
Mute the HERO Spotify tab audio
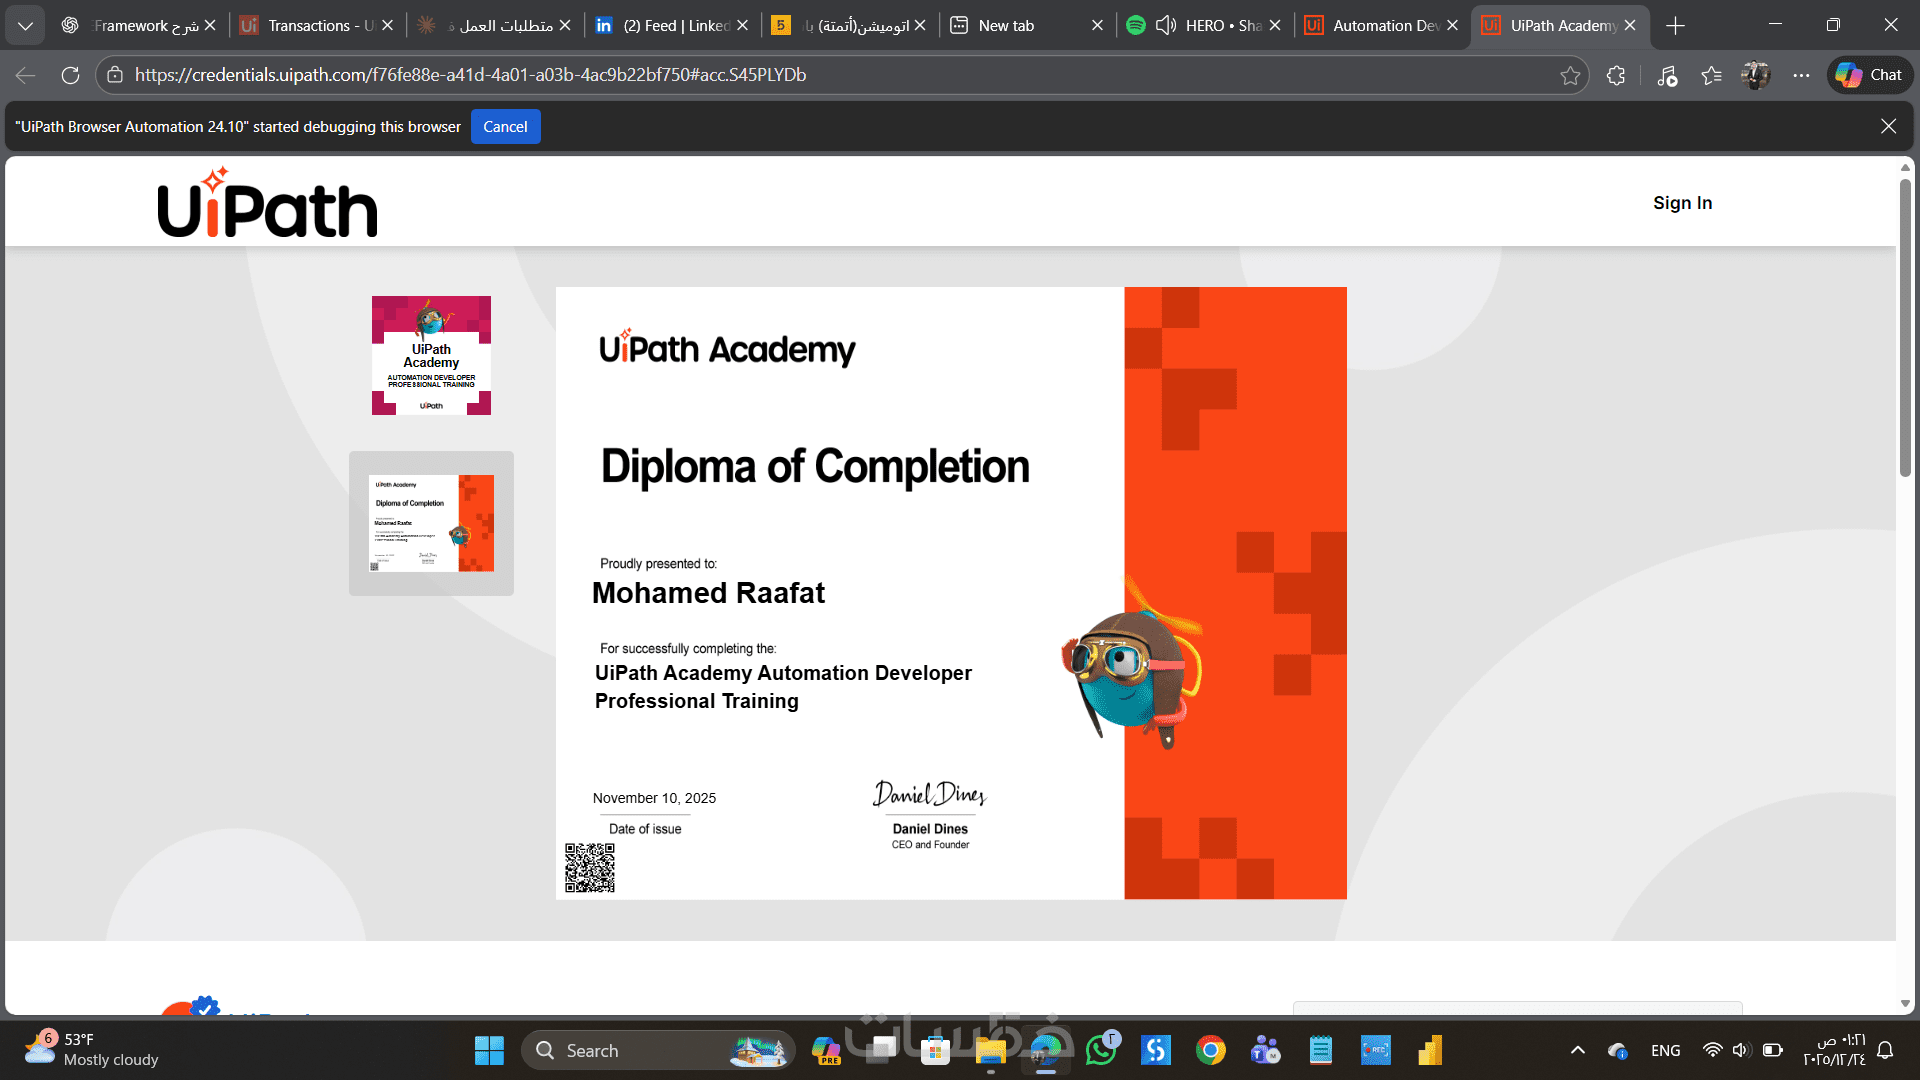pos(1165,25)
